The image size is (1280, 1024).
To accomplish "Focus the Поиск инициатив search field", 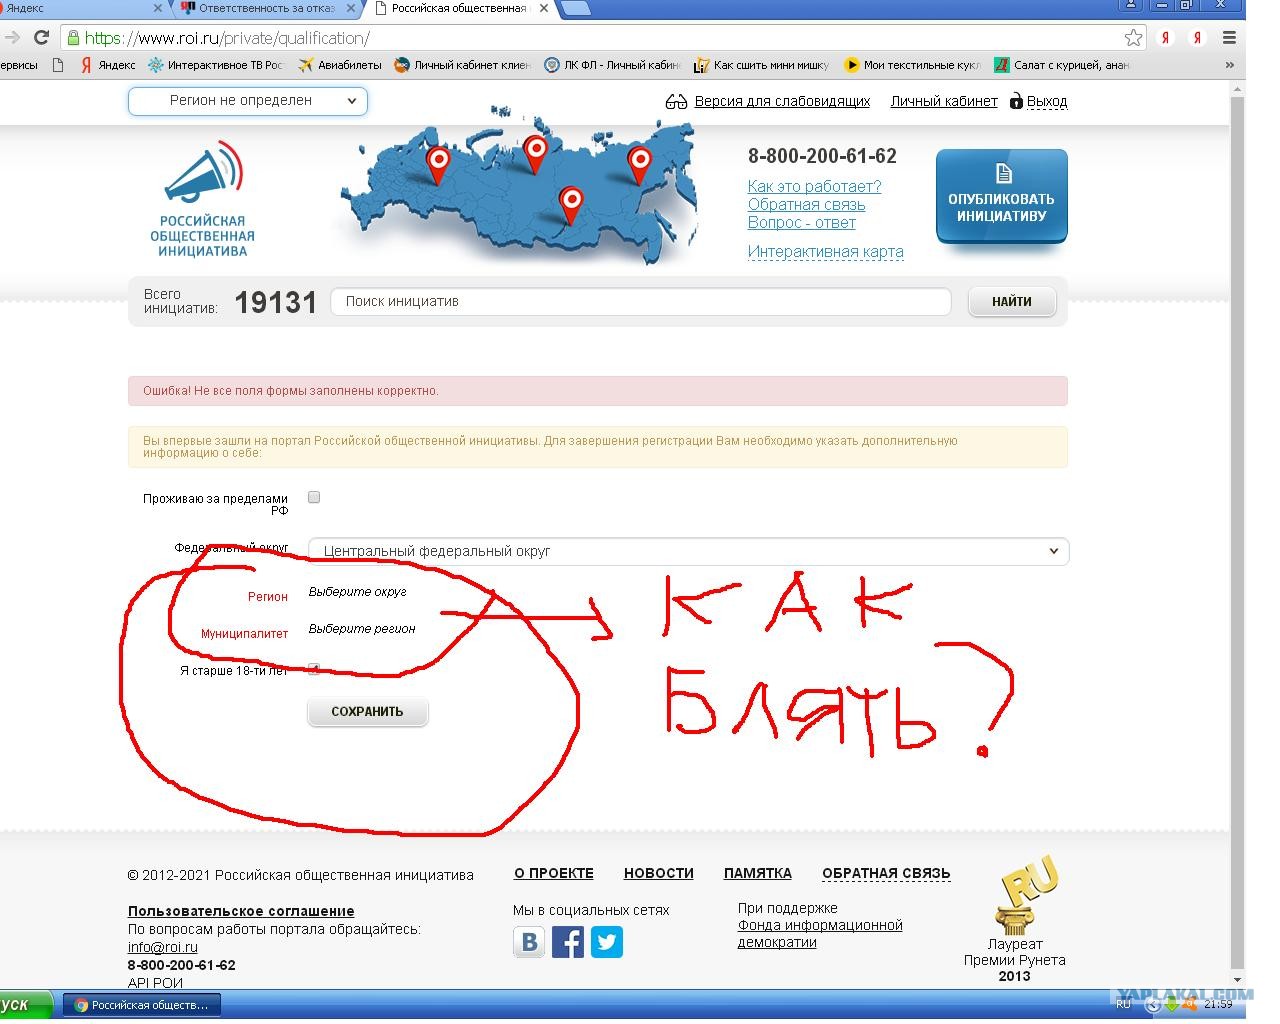I will click(x=640, y=301).
